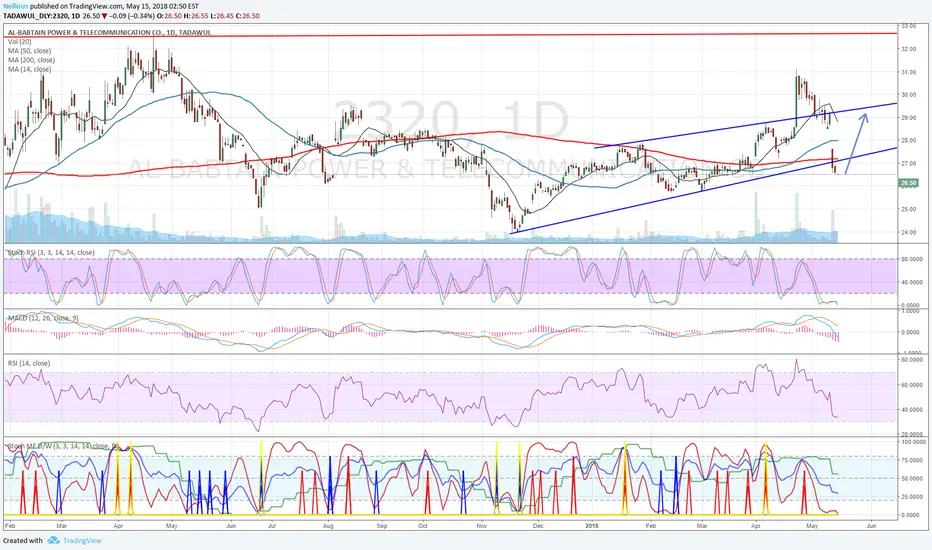
Task: Click the 27.00 price axis label
Action: tap(909, 164)
